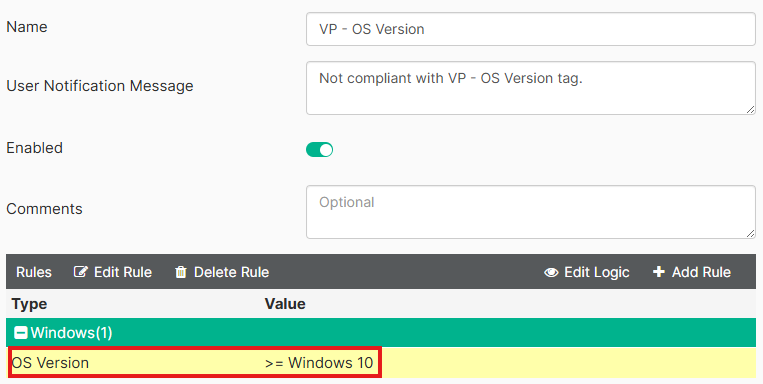
Task: Select the Edit Rule text button
Action: tap(123, 272)
